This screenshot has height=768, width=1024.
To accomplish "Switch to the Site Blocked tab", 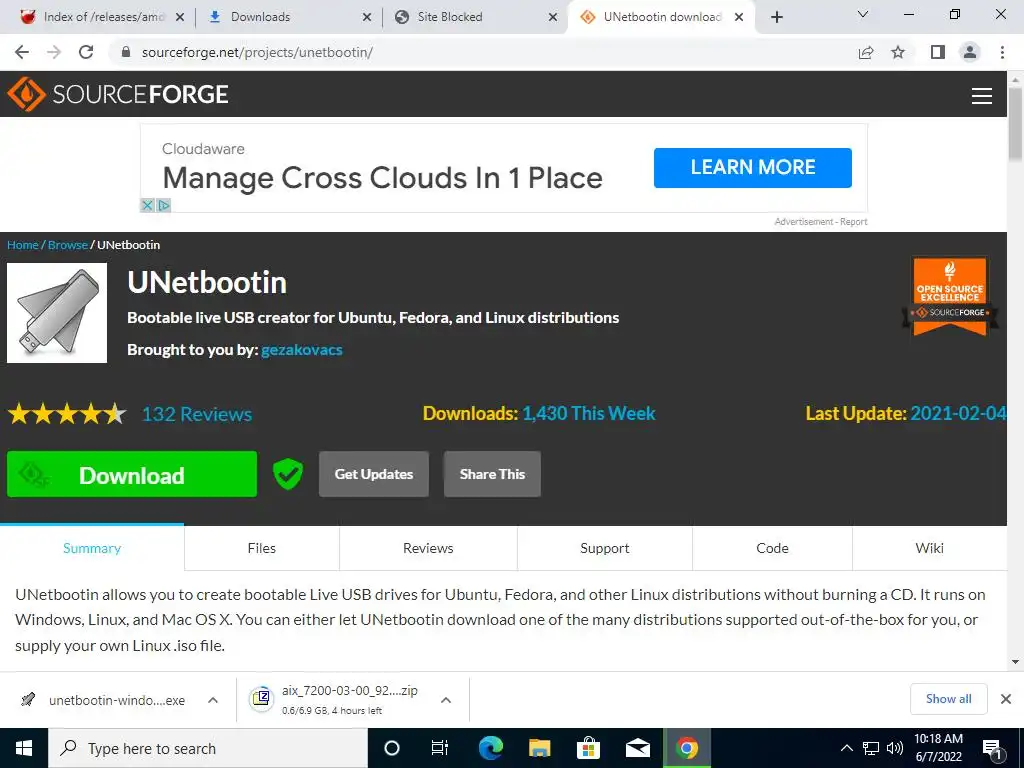I will point(474,17).
